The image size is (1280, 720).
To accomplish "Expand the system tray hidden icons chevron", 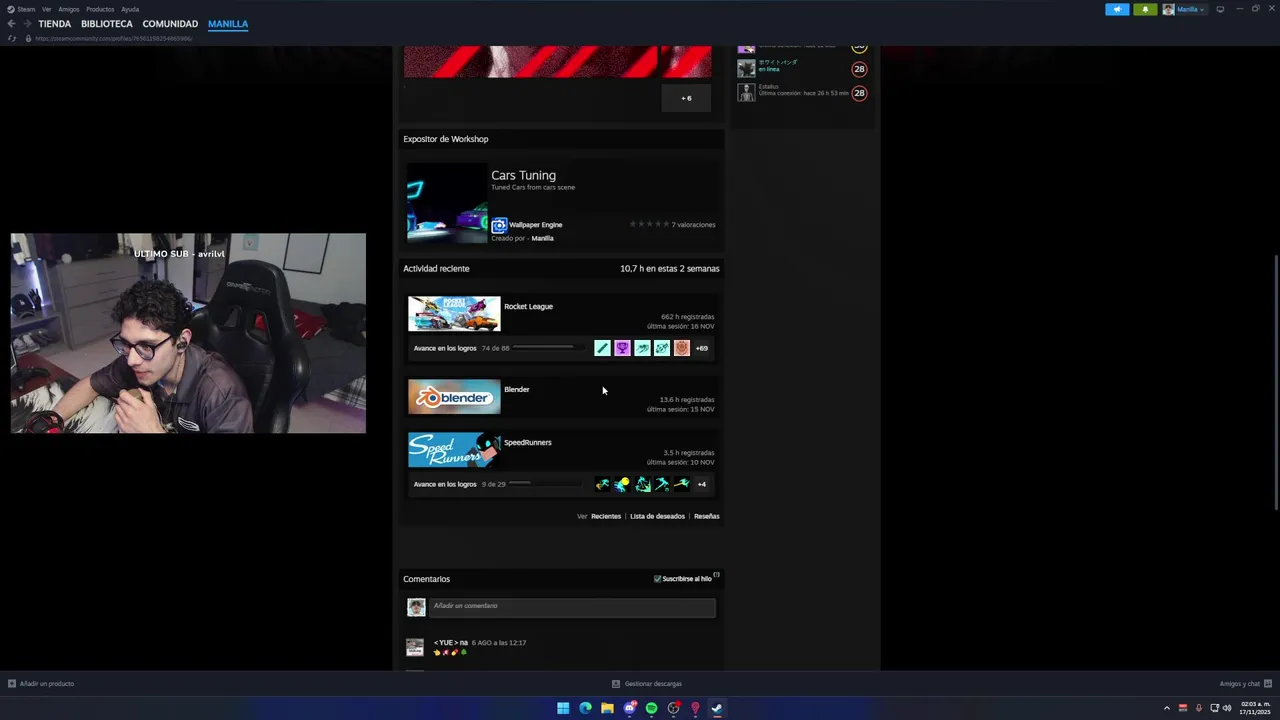I will pos(1166,708).
